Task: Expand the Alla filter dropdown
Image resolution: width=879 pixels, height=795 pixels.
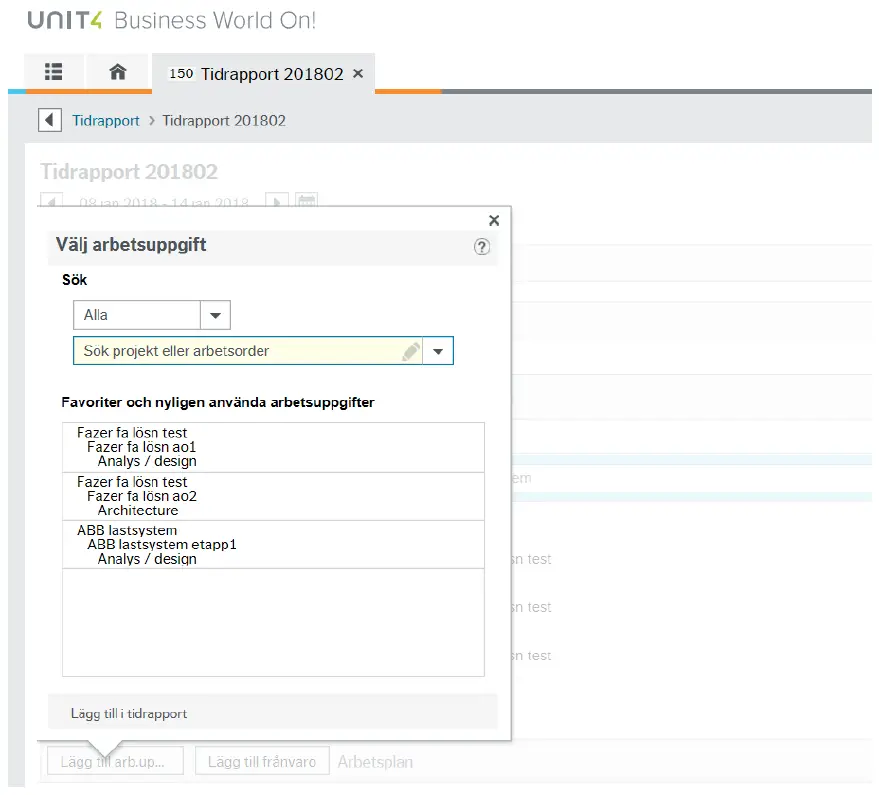Action: click(215, 315)
